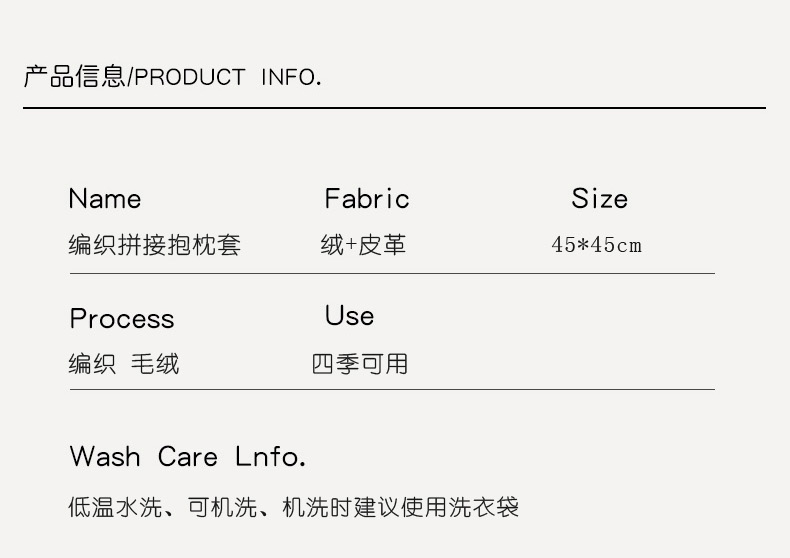This screenshot has height=558, width=790.
Task: Select the Size column label
Action: [x=600, y=199]
